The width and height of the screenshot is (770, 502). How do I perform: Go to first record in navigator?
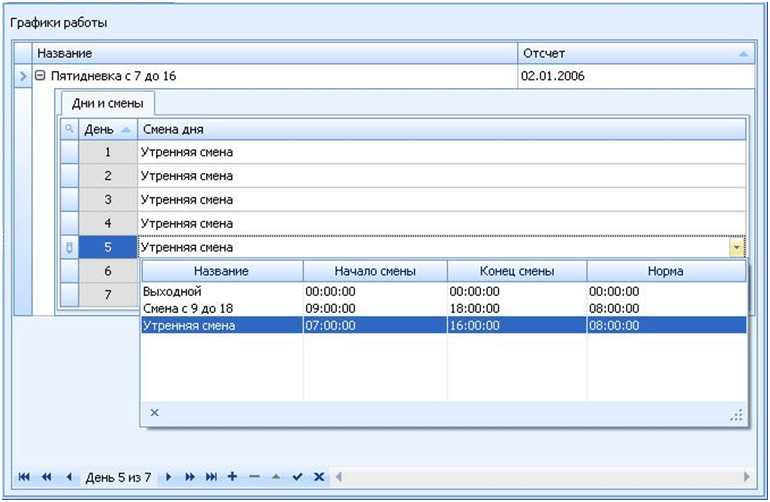pyautogui.click(x=24, y=477)
